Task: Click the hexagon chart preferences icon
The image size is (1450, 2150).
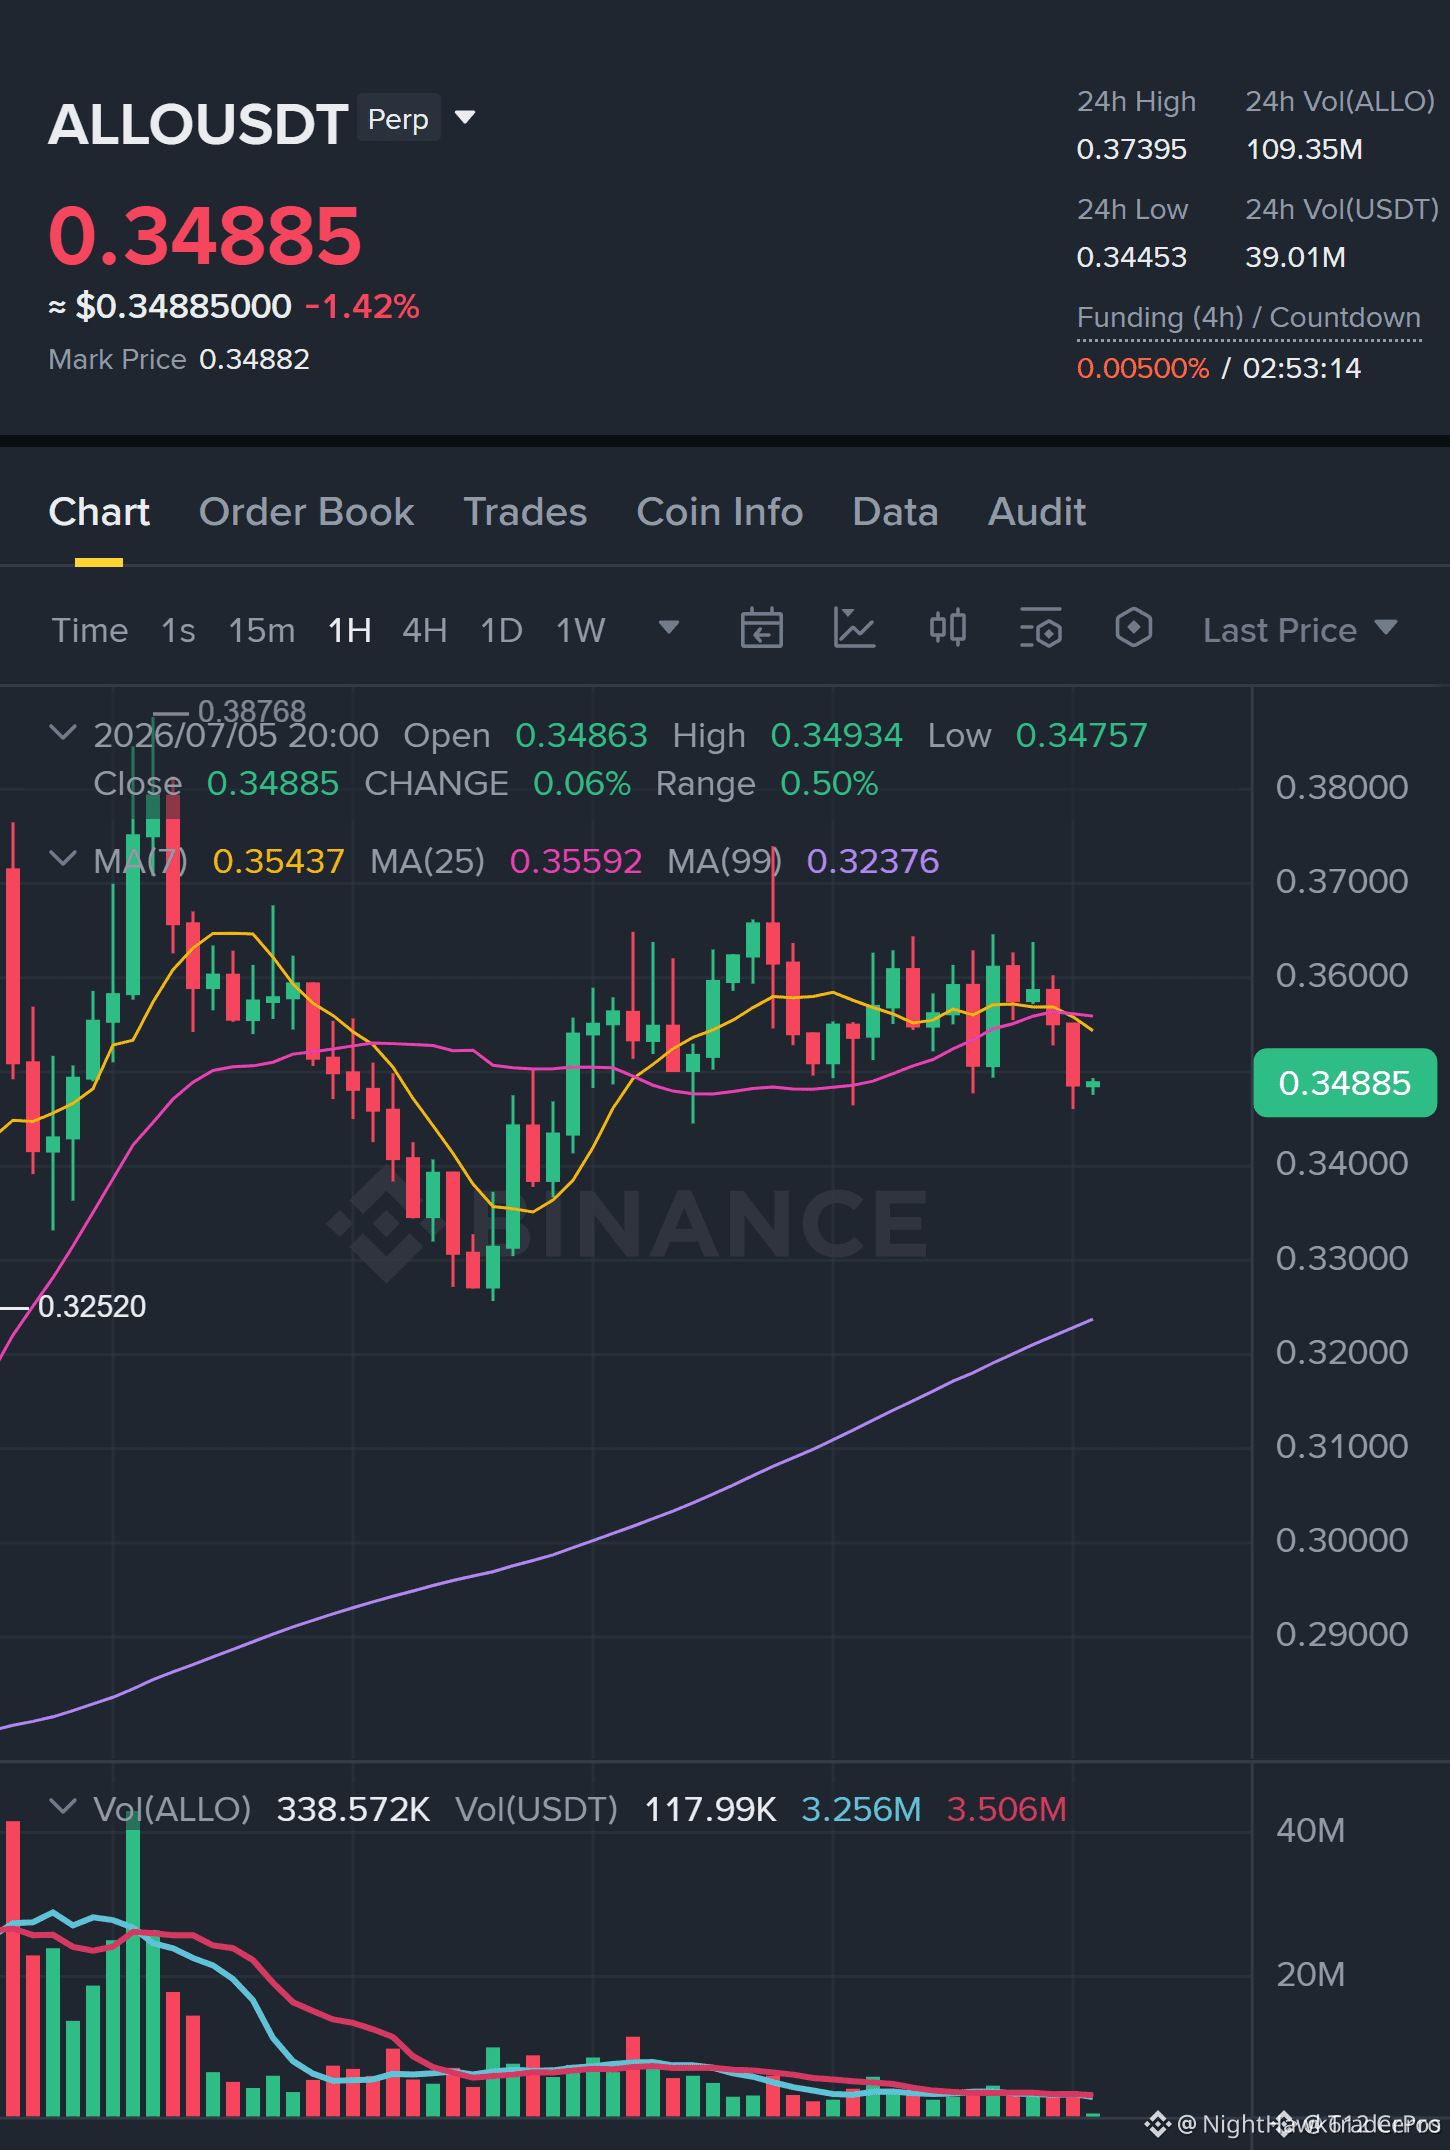Action: point(1133,629)
